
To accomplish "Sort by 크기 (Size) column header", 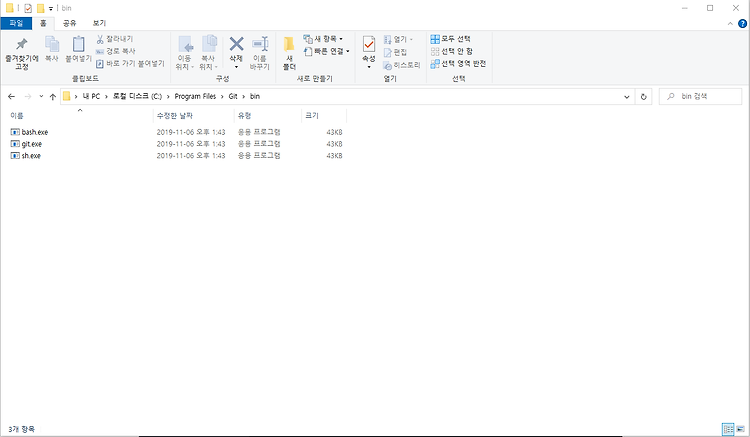I will point(312,116).
